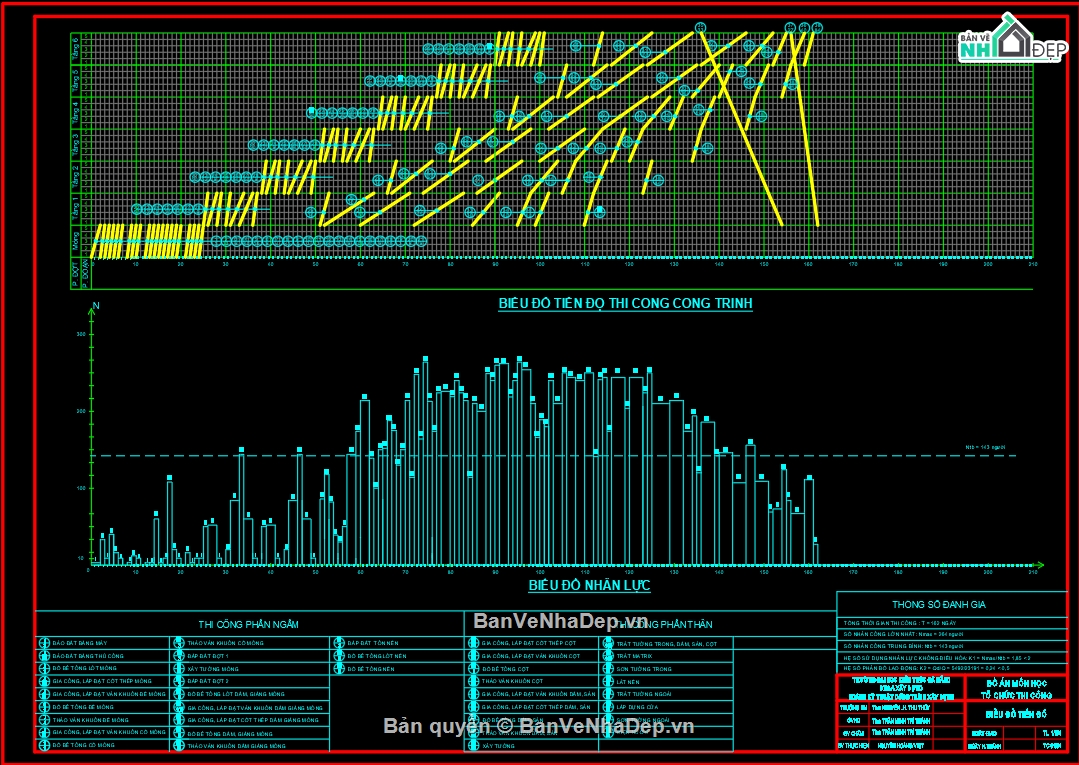Screen dimensions: 1079x765
Task: Select the ĐỒ ÁN MÔN HỌC title block text
Action: point(1015,681)
